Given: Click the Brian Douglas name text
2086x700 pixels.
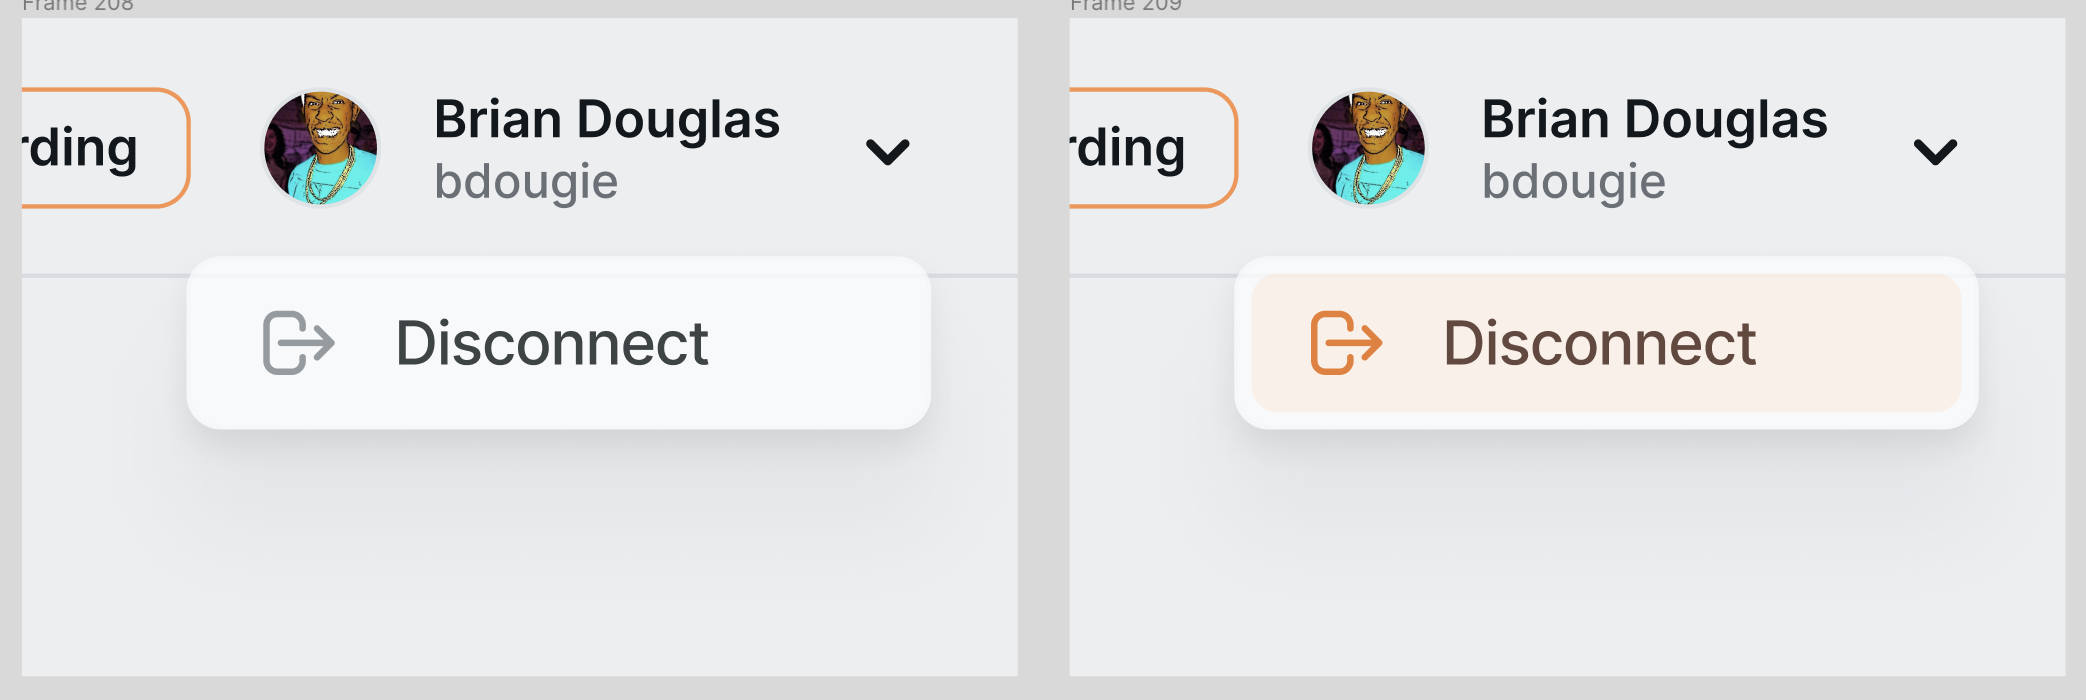Looking at the screenshot, I should 608,117.
